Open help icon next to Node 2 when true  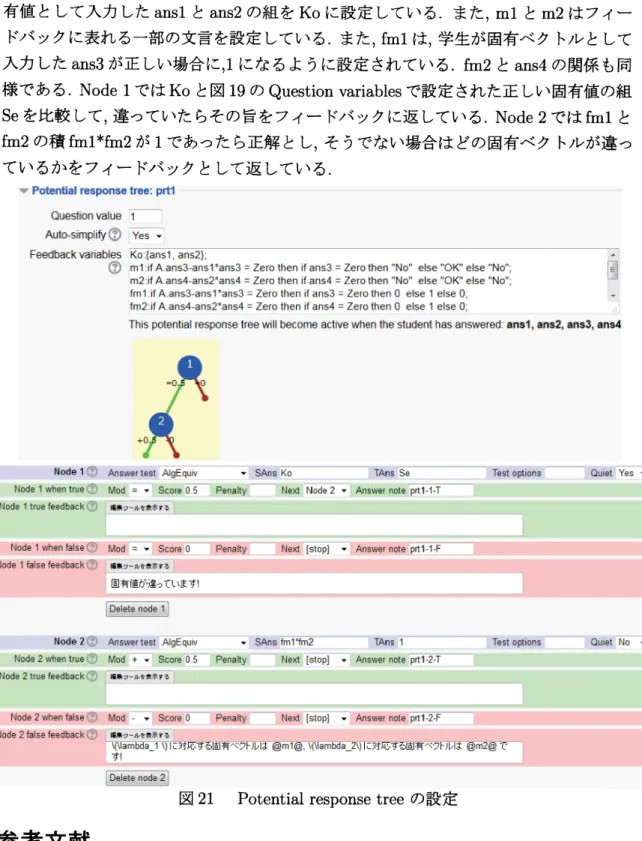[92, 659]
